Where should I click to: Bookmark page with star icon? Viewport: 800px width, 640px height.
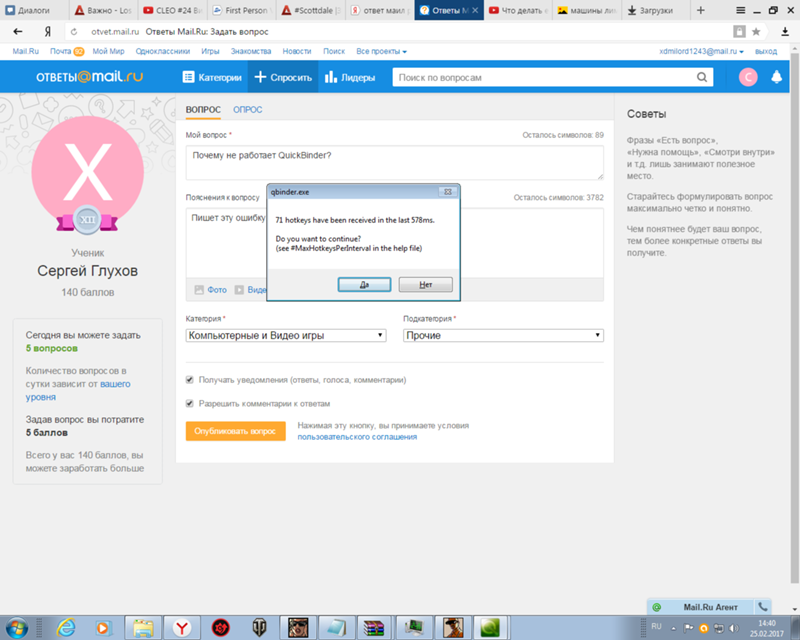756,32
